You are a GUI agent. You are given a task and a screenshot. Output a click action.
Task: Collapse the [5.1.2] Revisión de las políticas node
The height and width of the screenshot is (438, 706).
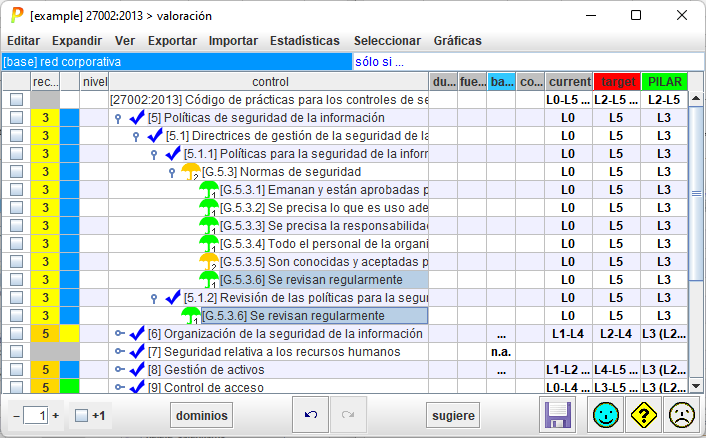click(x=154, y=298)
